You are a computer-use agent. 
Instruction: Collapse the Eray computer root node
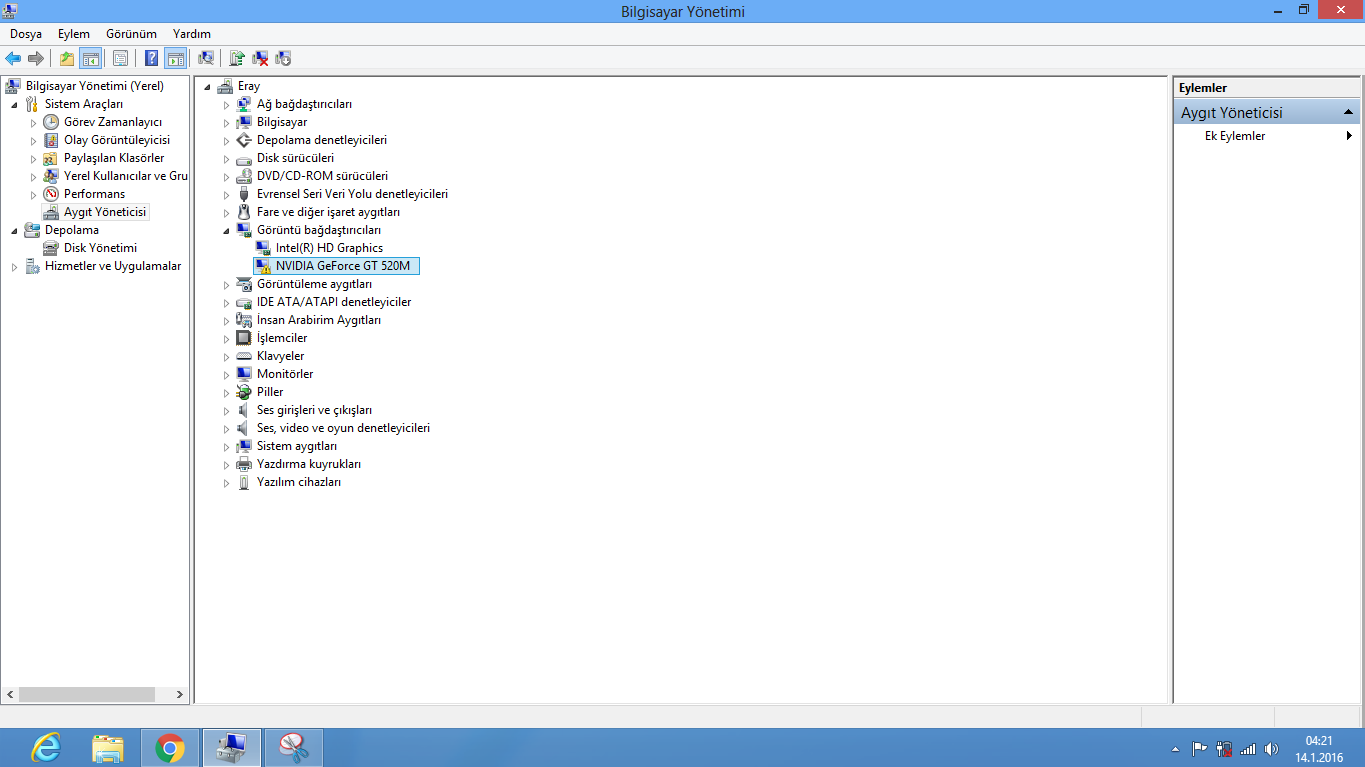tap(207, 87)
